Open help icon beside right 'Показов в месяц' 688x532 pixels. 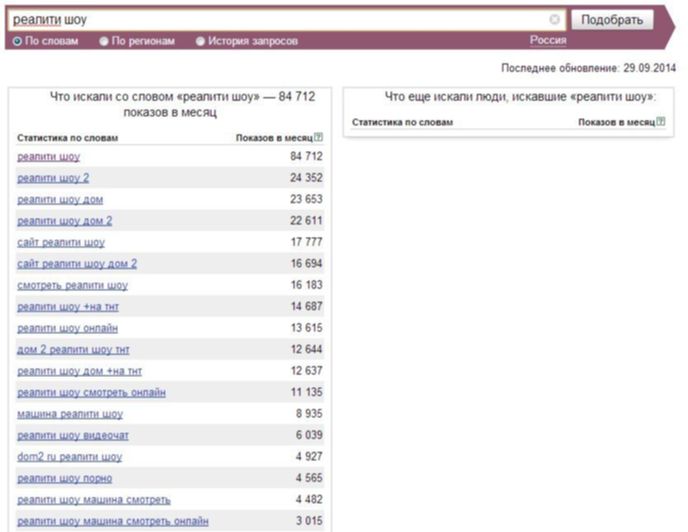click(661, 122)
